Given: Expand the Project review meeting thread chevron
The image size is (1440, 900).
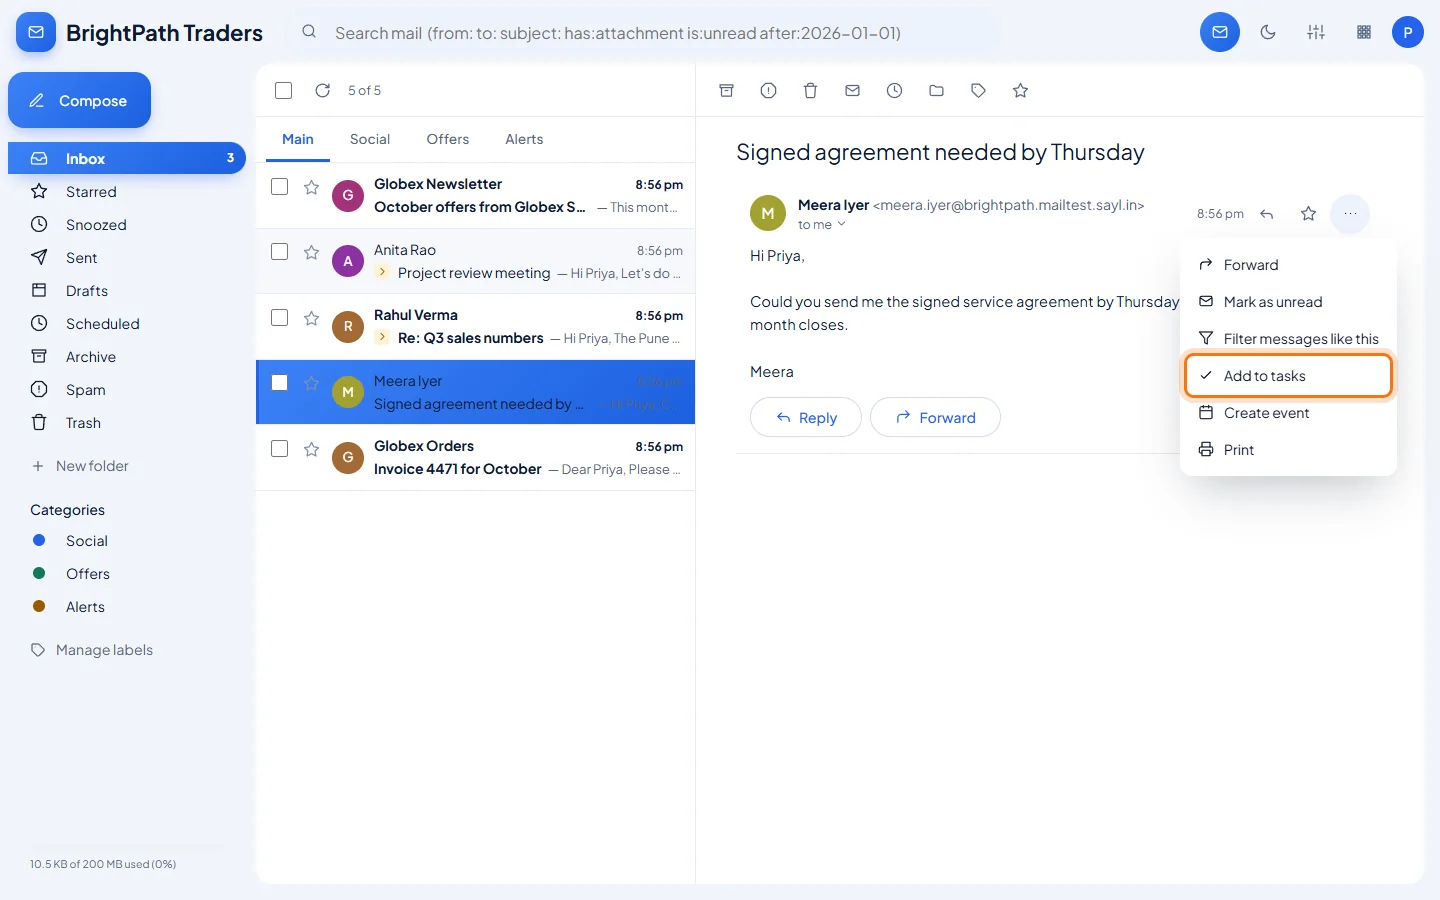Looking at the screenshot, I should pos(382,273).
